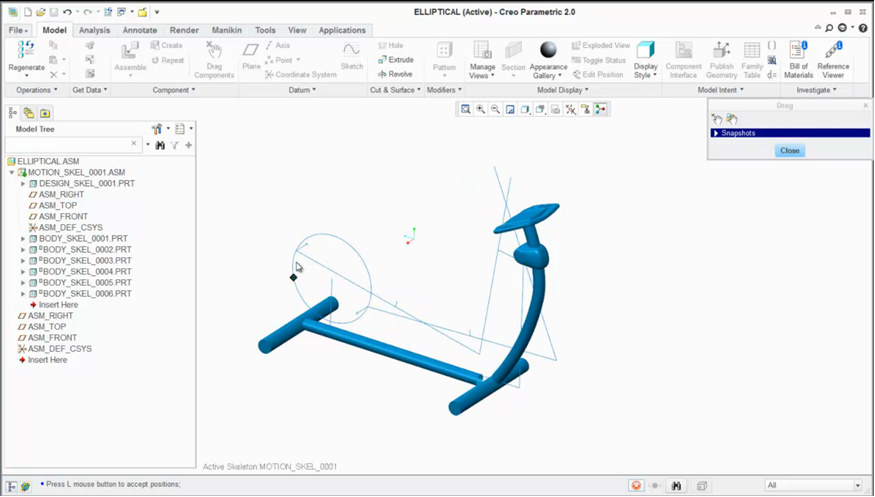875x497 pixels.
Task: Click the Manage Views icon
Action: coord(482,50)
